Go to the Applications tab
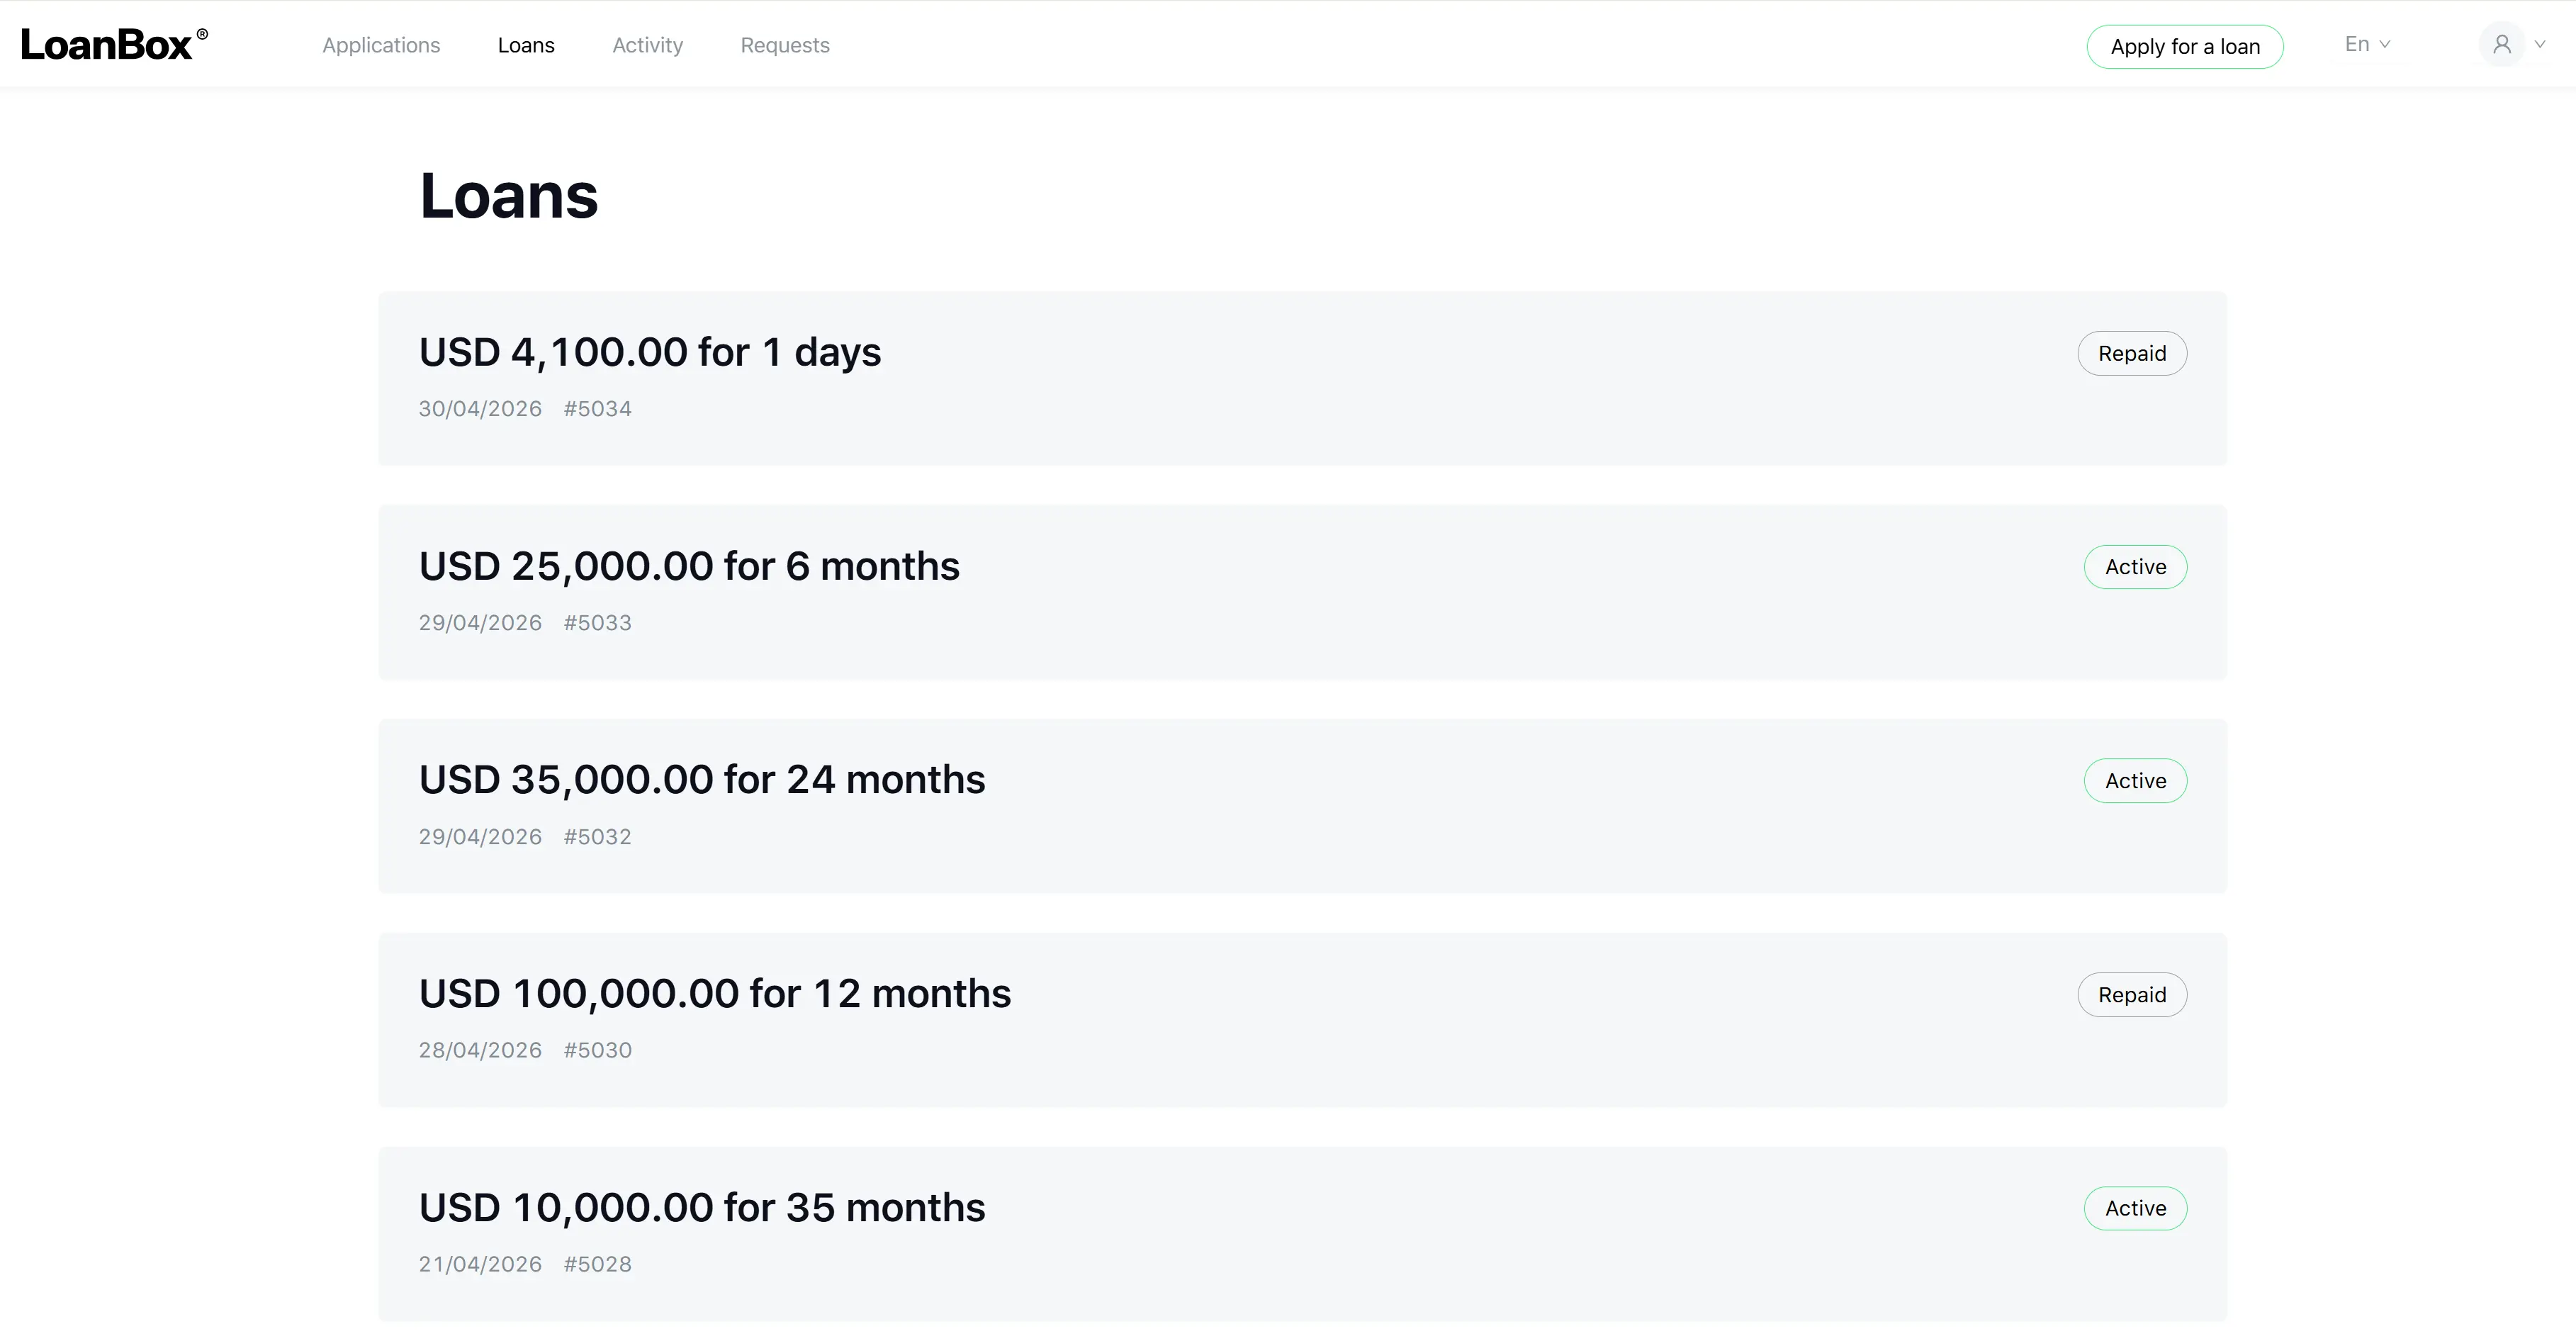Screen dimensions: 2576x1341 [381, 46]
